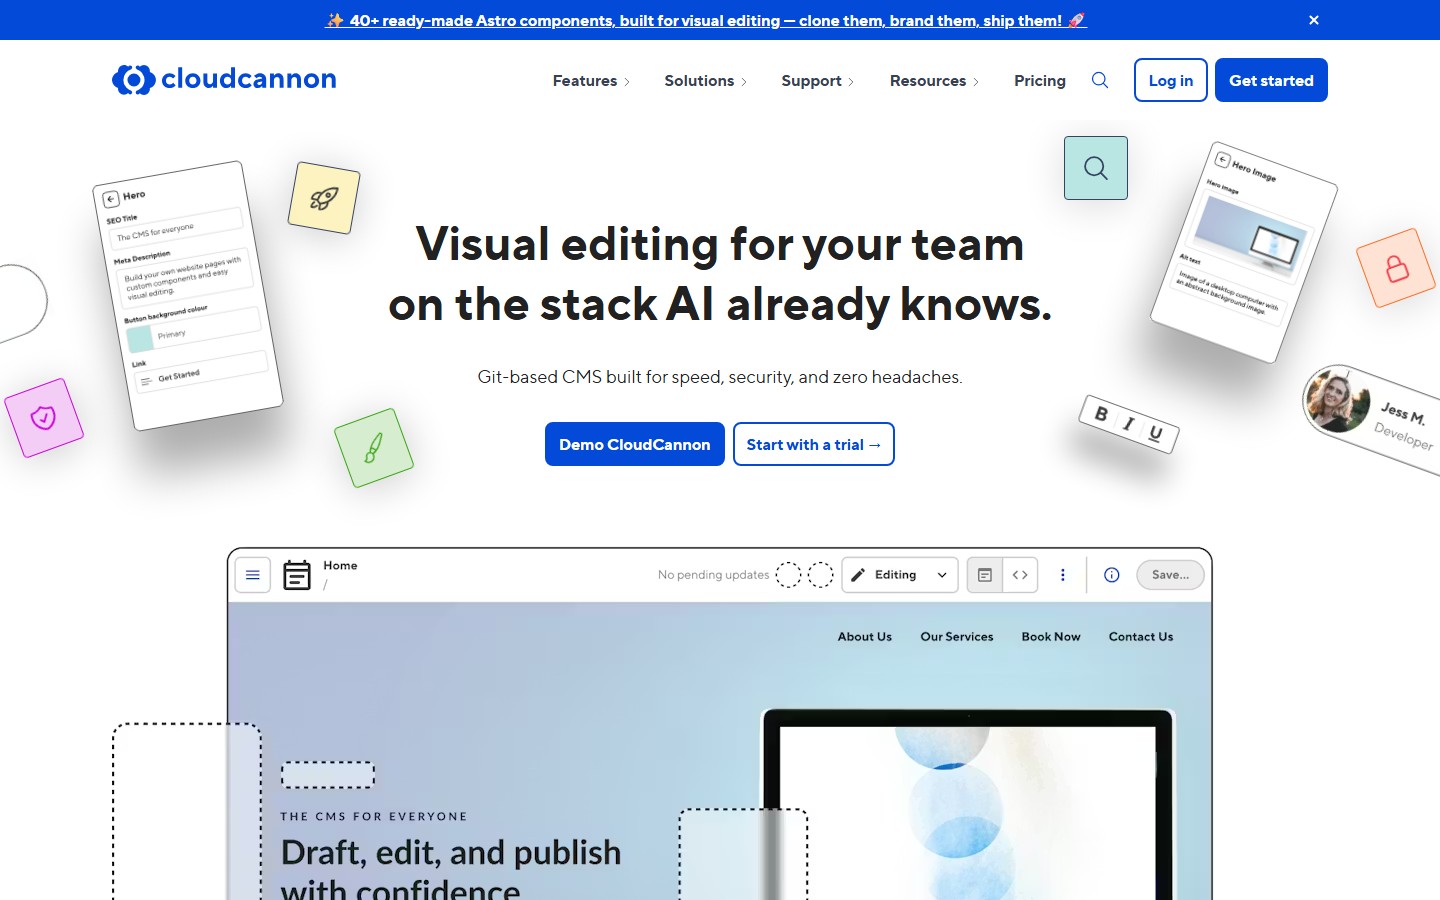The width and height of the screenshot is (1440, 900).
Task: Click the teal search tile
Action: [x=1096, y=168]
